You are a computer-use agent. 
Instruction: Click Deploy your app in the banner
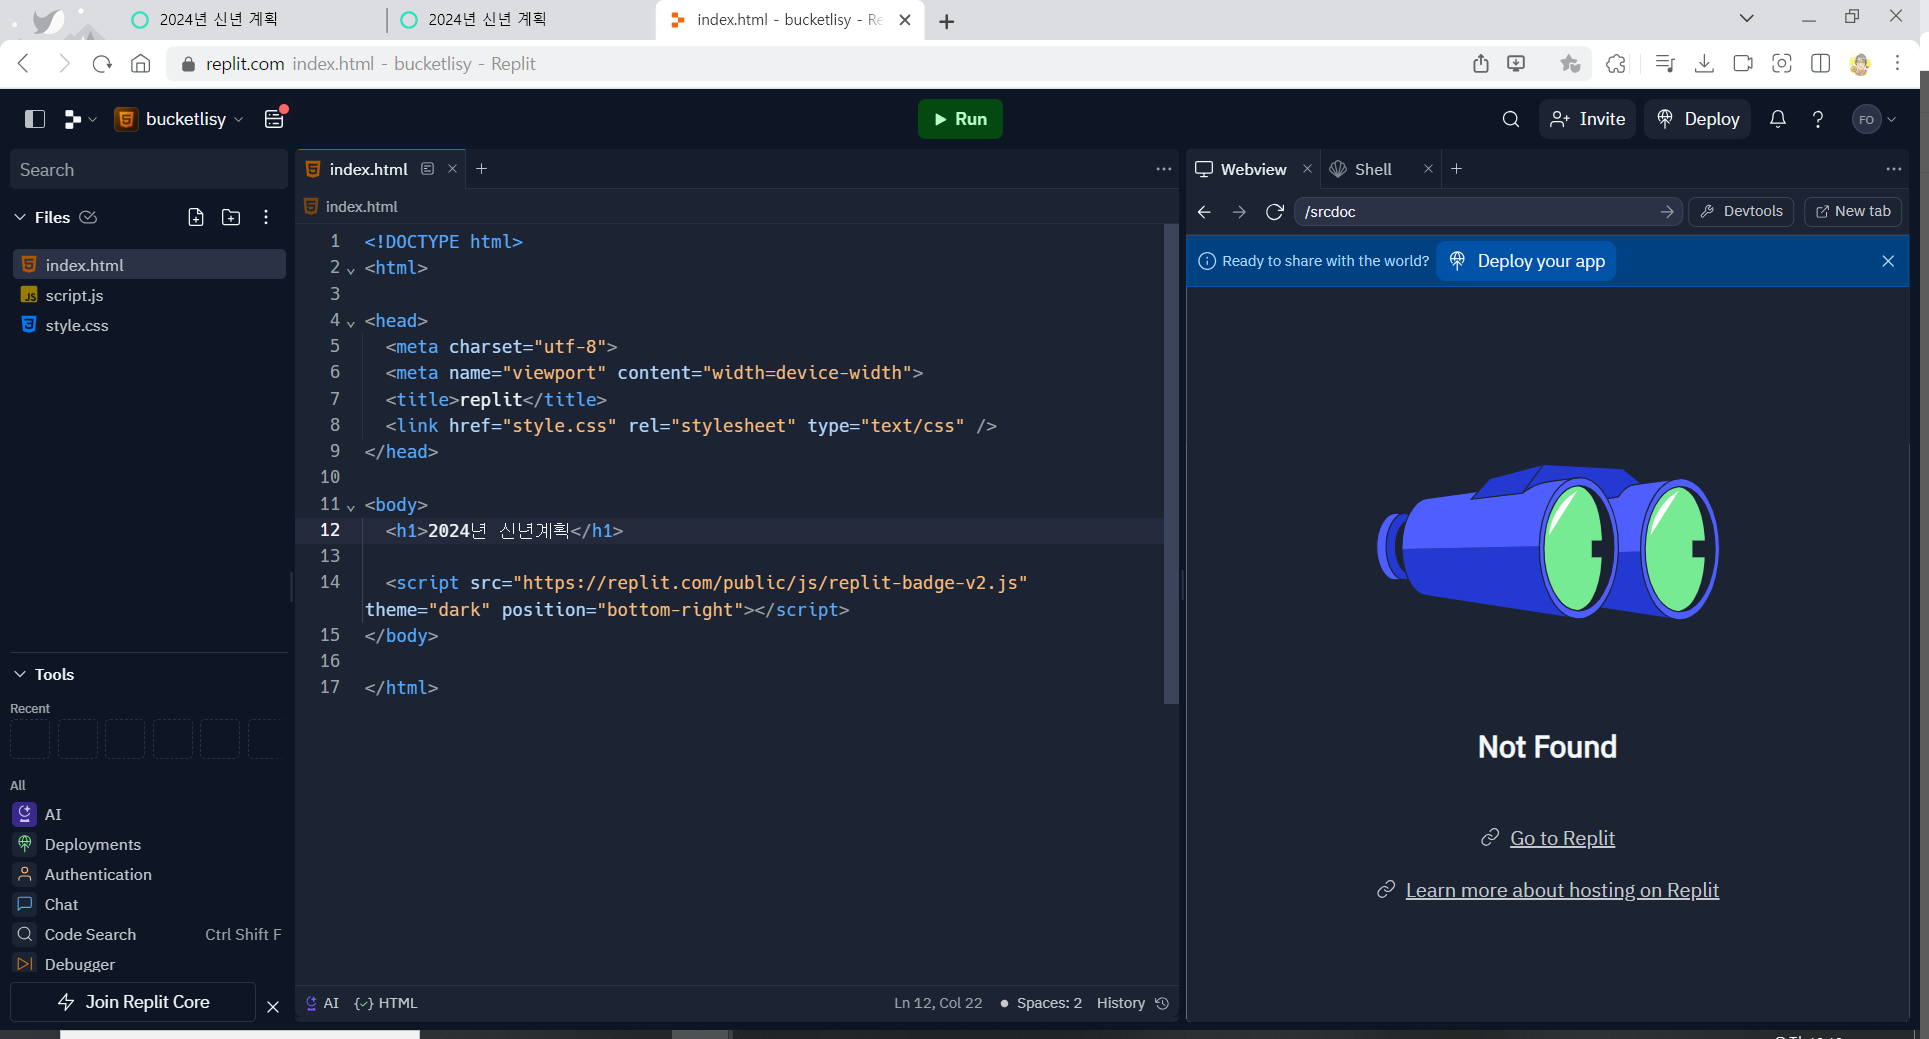1526,261
